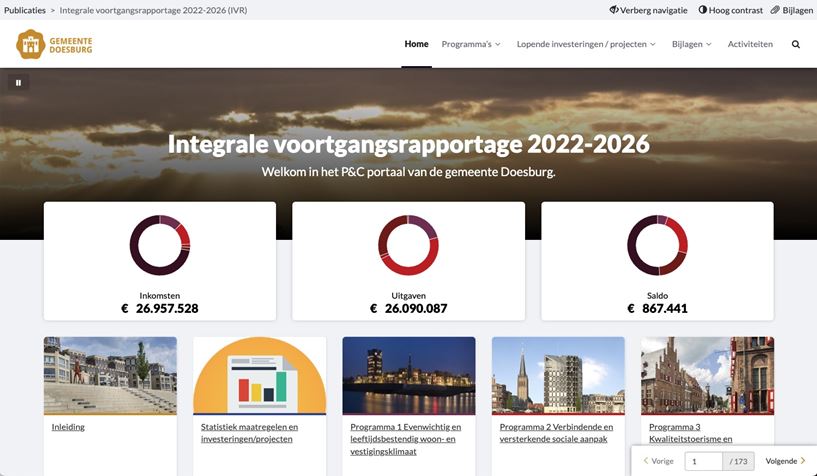Toggle Verberg navigatie
The height and width of the screenshot is (476, 817).
coord(648,10)
